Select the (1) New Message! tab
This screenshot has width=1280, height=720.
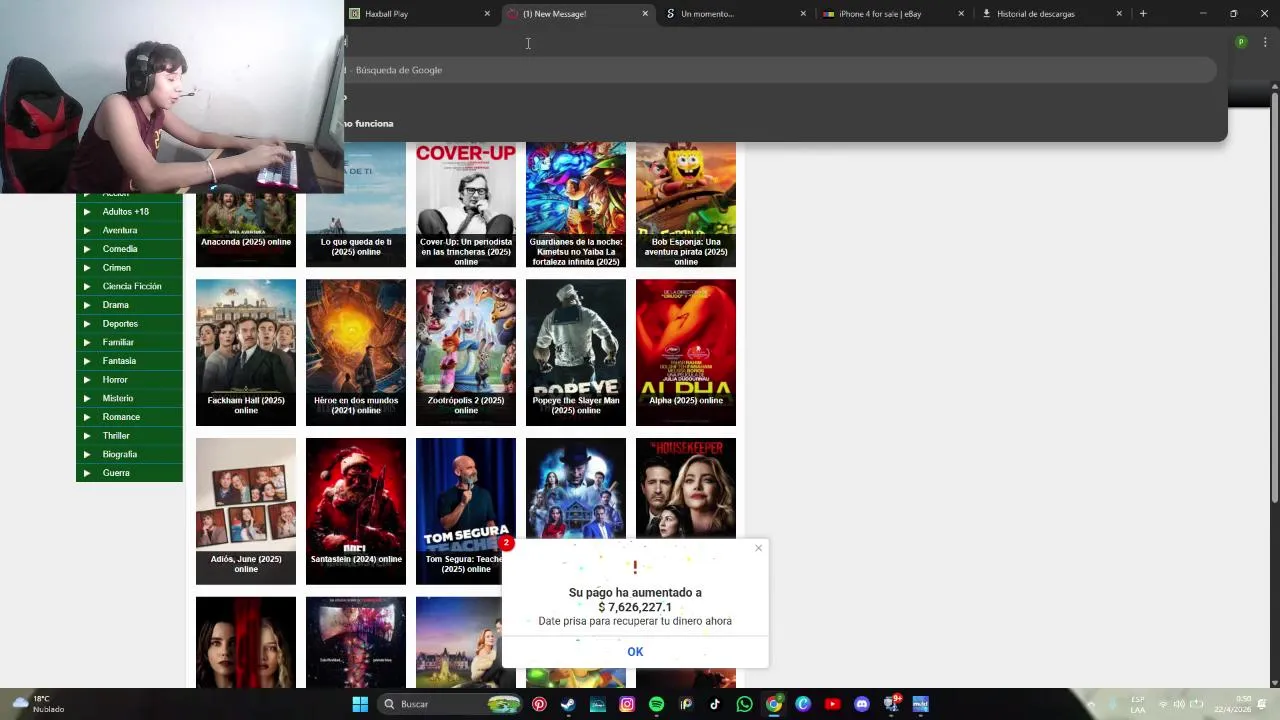(577, 14)
